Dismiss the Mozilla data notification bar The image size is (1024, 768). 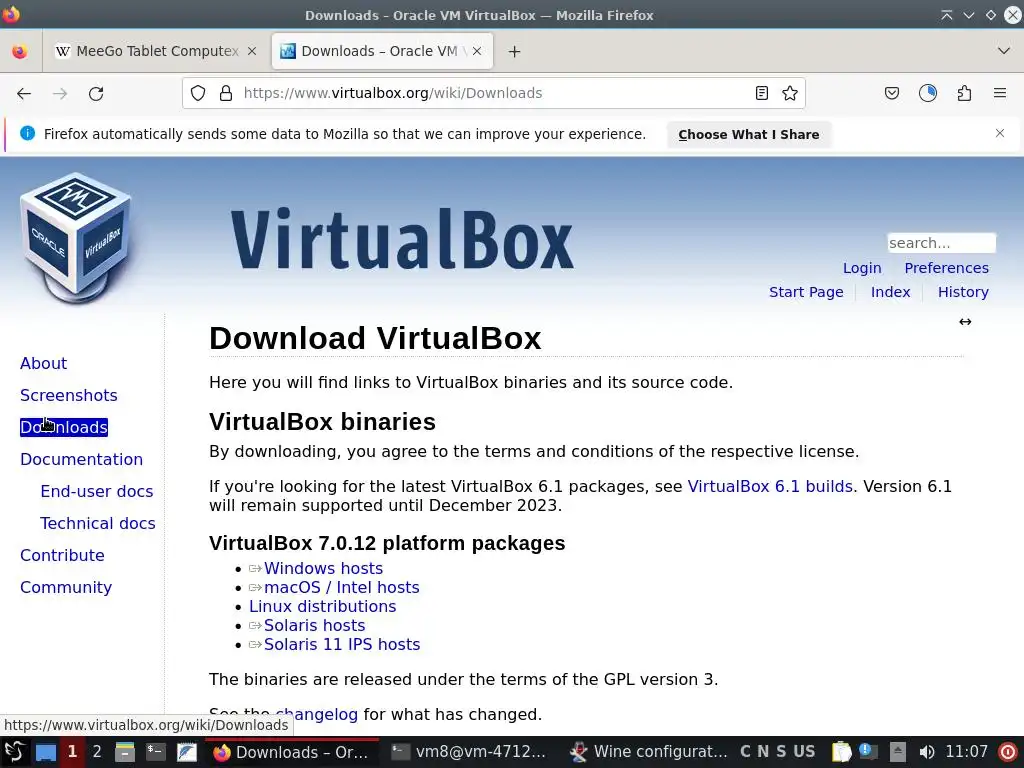[x=1000, y=133]
